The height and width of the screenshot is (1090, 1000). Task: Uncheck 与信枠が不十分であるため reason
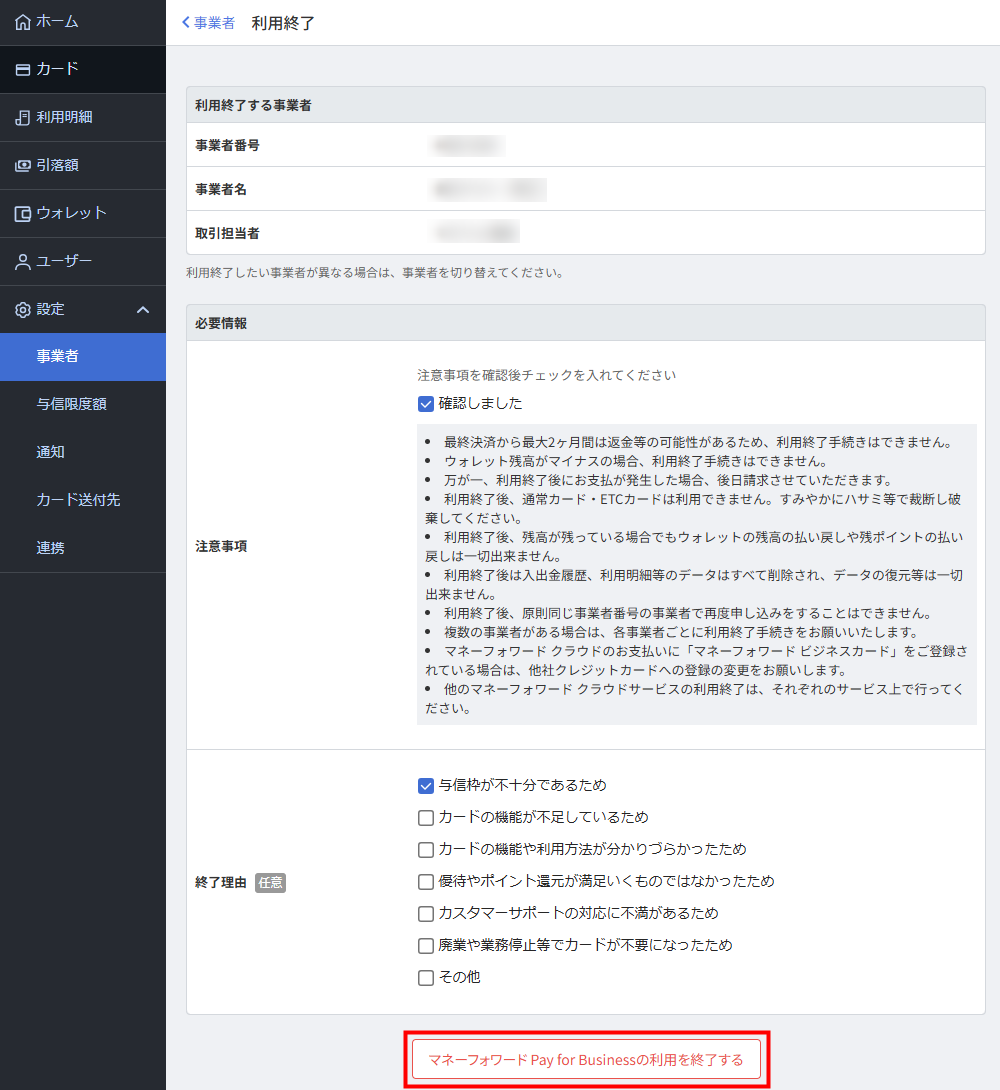pyautogui.click(x=426, y=786)
